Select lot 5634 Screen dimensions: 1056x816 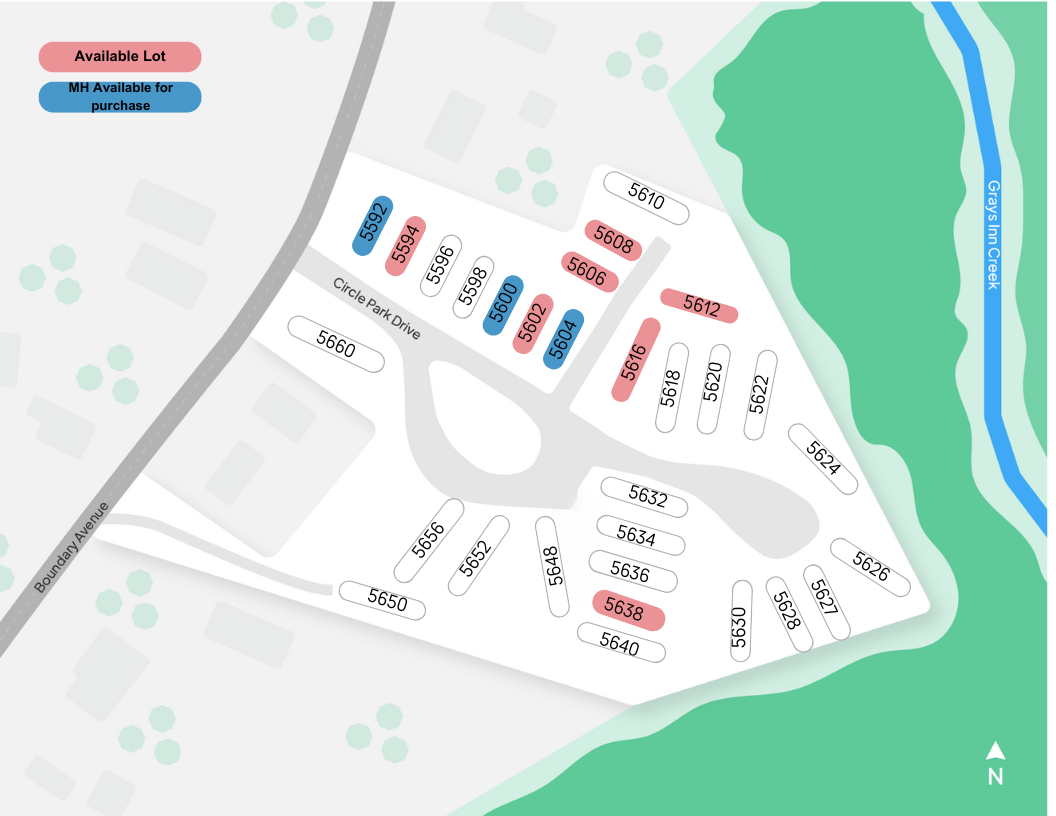pos(640,535)
